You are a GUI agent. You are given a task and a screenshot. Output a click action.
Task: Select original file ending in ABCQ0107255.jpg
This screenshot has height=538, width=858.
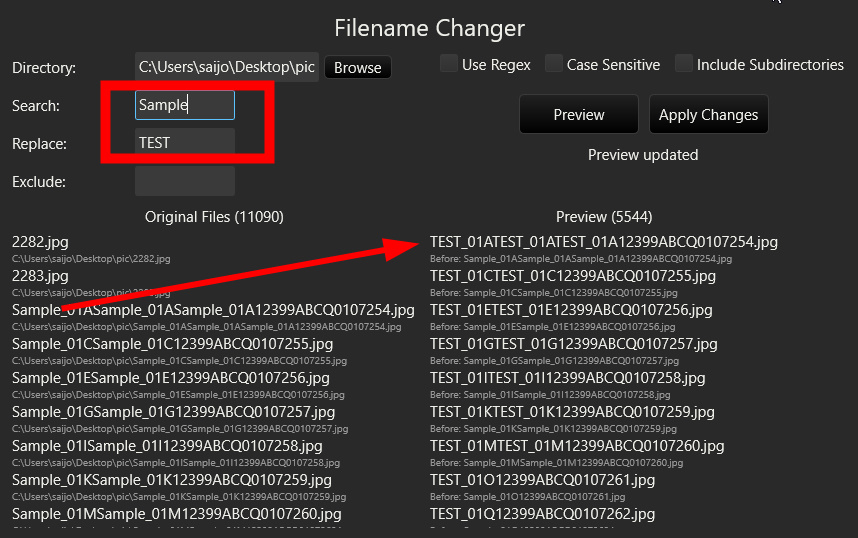[172, 344]
